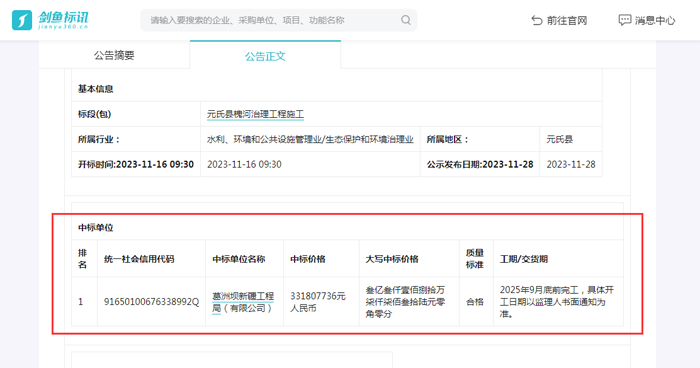Image resolution: width=700 pixels, height=368 pixels.
Task: Select the 排名 column header
Action: pyautogui.click(x=84, y=259)
